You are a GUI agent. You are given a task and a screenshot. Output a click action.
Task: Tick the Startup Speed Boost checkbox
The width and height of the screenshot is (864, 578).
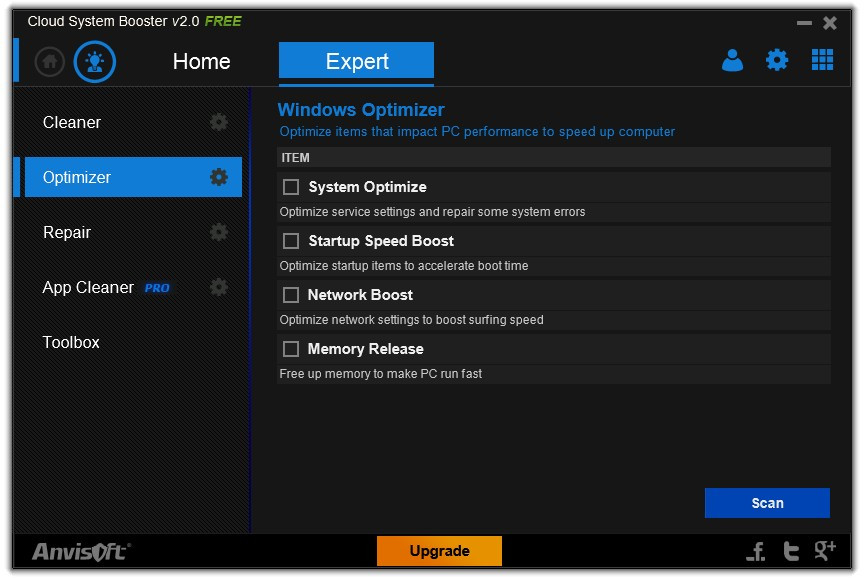click(291, 241)
